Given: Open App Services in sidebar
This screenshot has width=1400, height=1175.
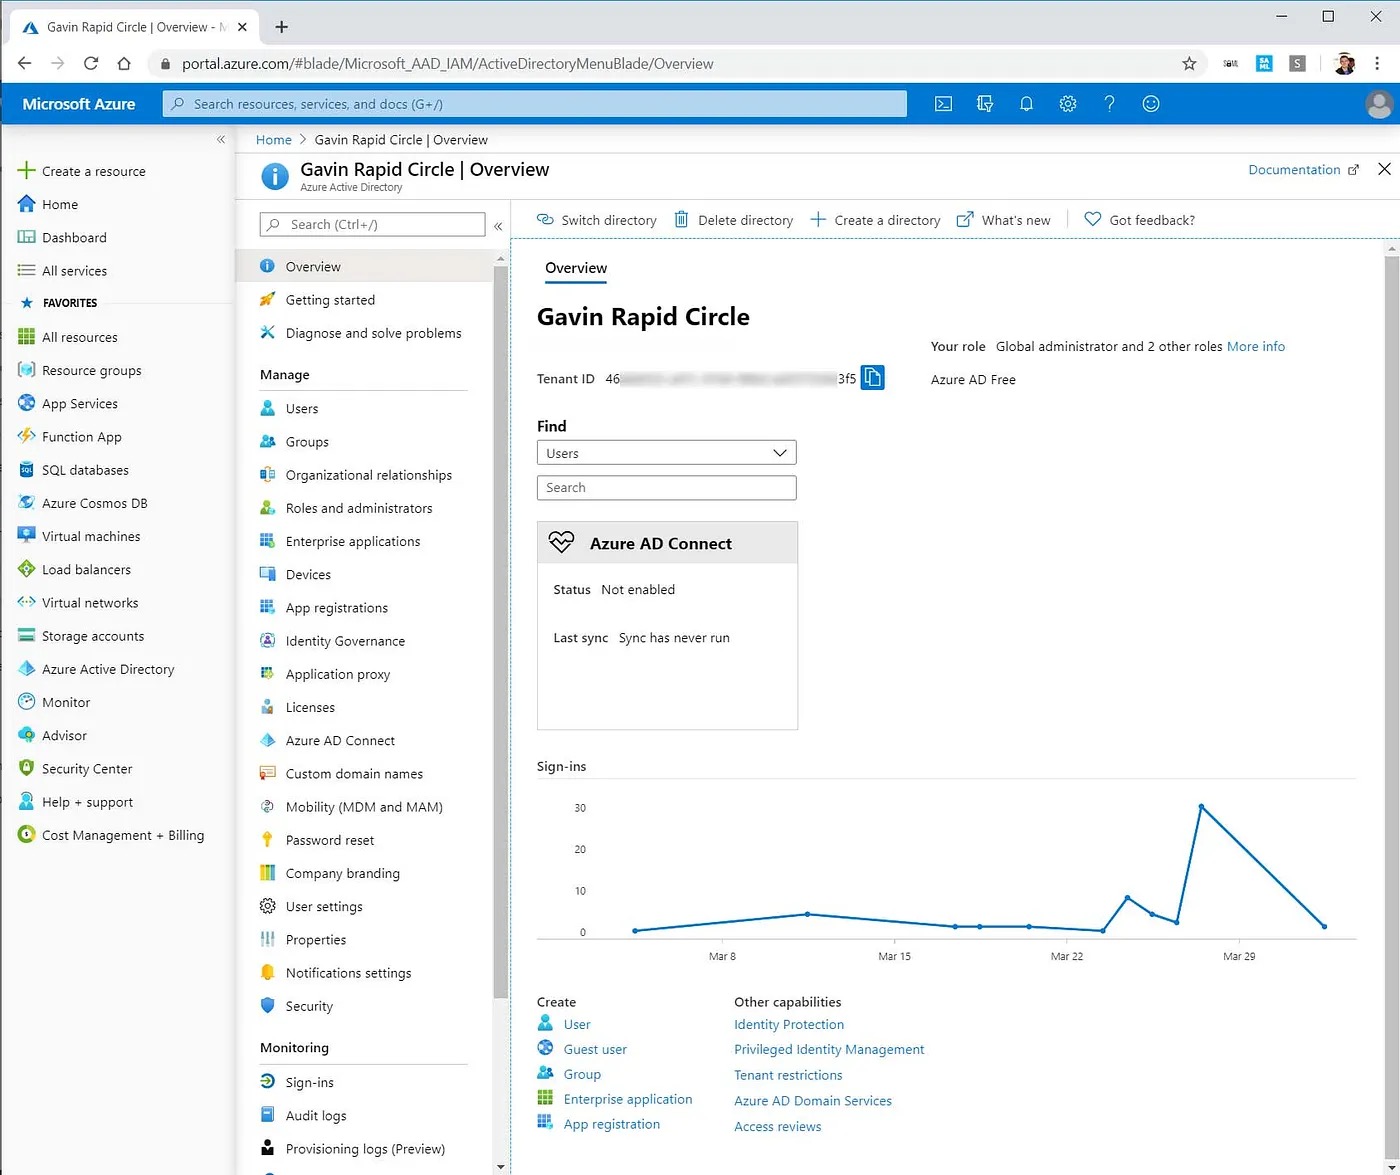Looking at the screenshot, I should click(x=68, y=403).
